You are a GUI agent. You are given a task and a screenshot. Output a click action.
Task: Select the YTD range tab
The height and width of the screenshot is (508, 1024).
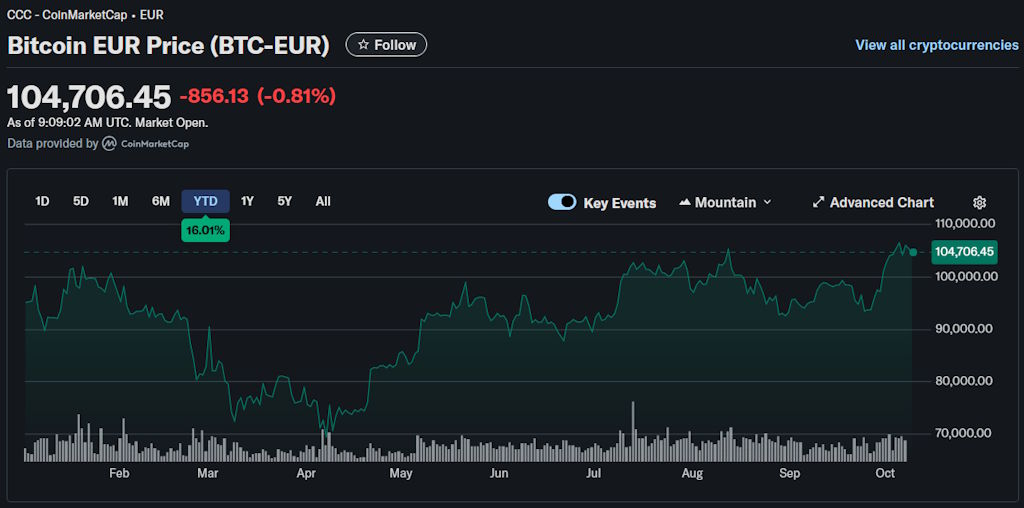point(205,201)
